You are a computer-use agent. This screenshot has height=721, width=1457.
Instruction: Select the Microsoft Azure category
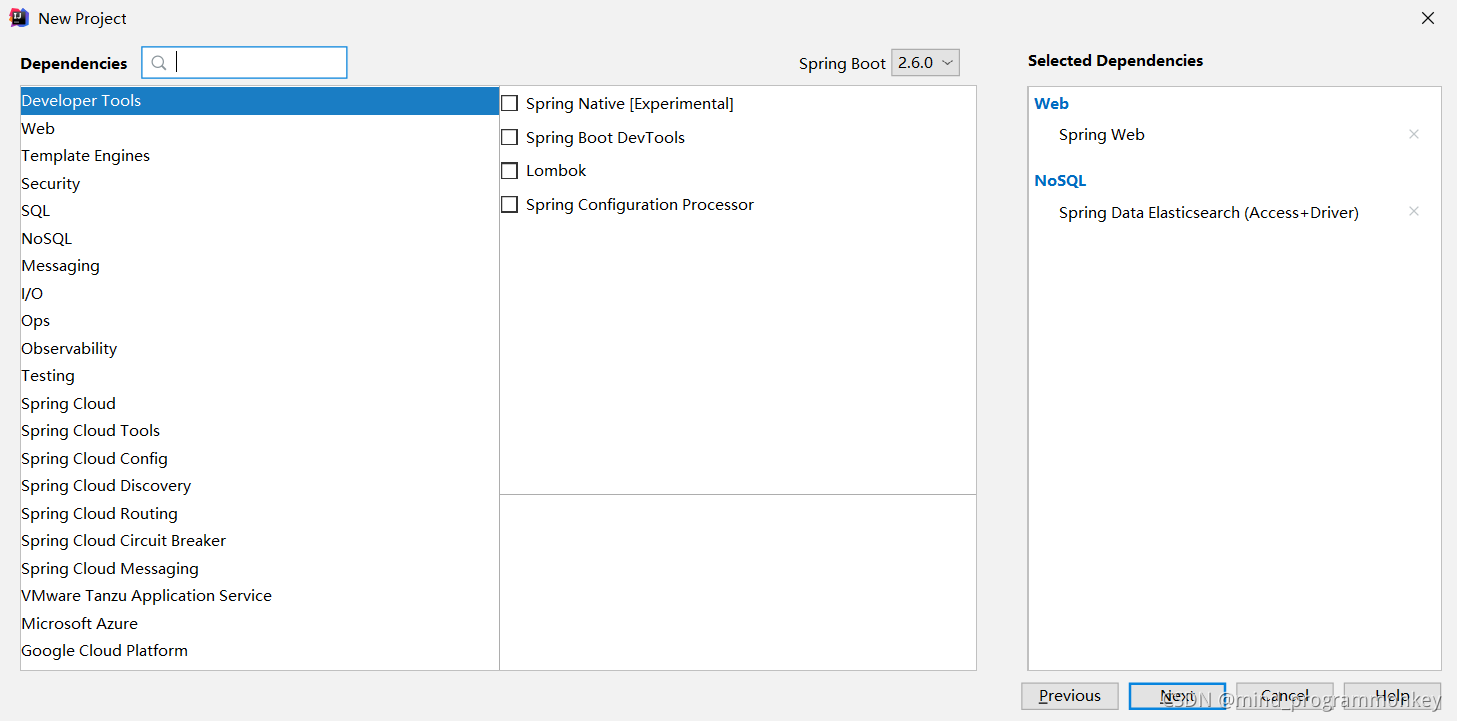pyautogui.click(x=260, y=623)
